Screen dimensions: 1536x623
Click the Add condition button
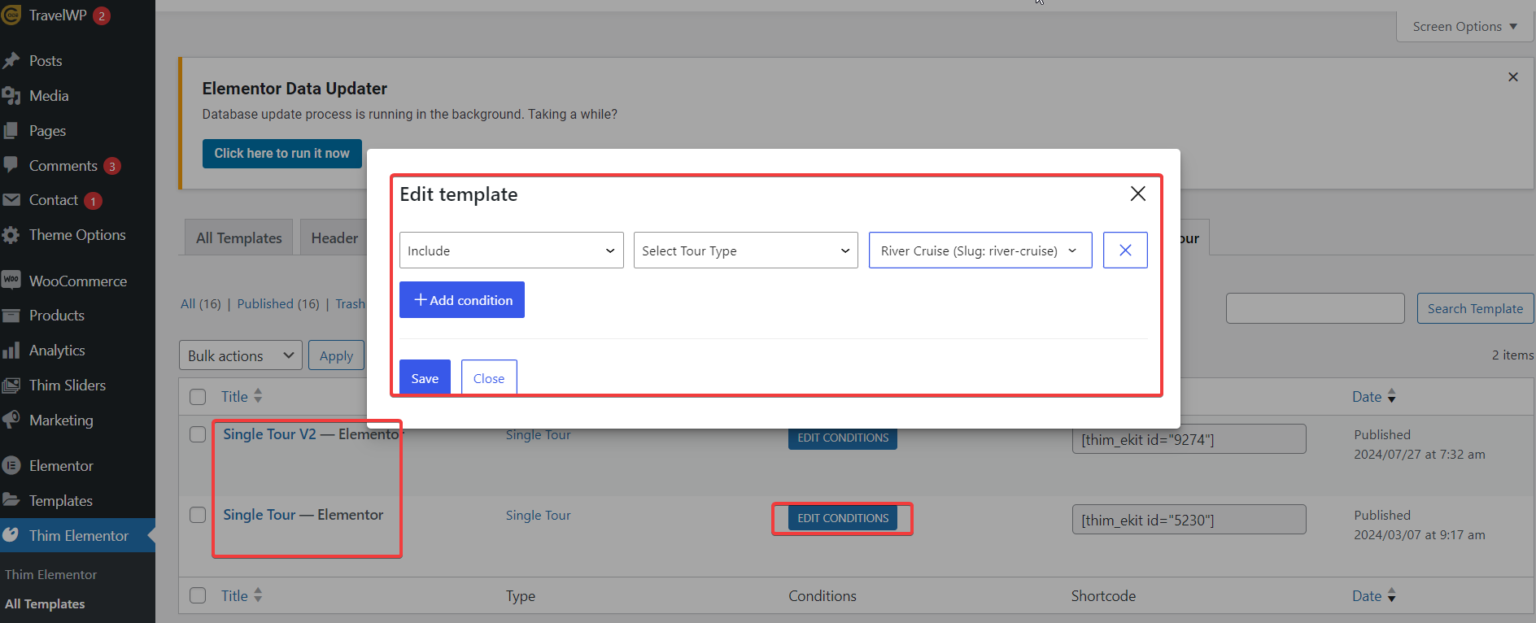[x=462, y=300]
